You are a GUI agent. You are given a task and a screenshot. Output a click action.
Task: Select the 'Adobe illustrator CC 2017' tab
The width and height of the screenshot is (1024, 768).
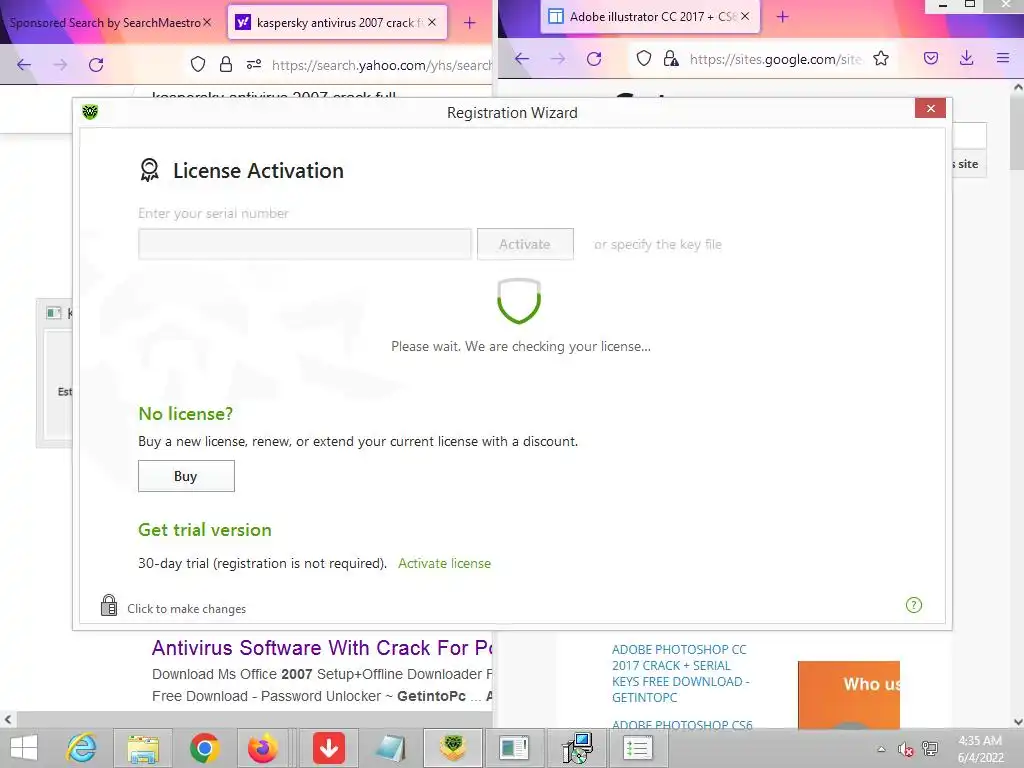click(650, 16)
